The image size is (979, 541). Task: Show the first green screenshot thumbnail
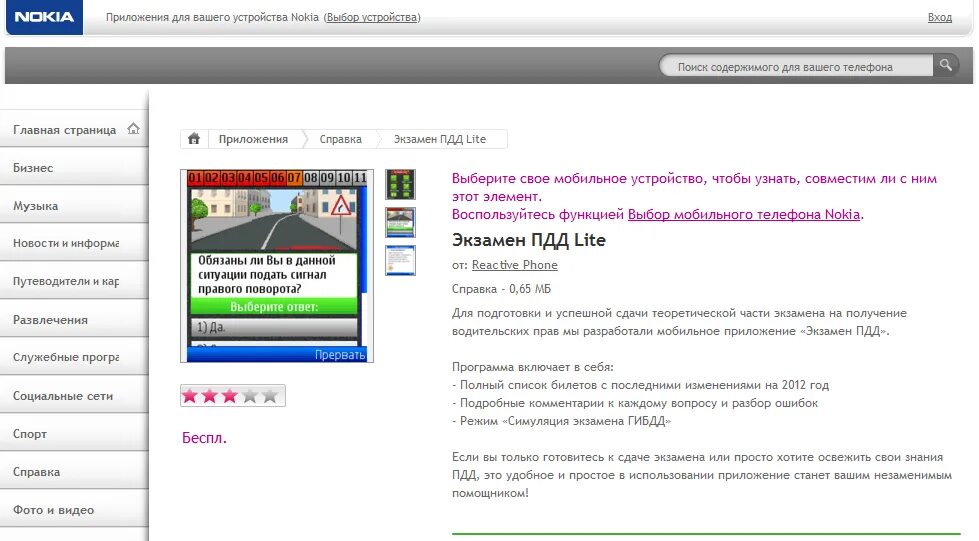(x=400, y=184)
